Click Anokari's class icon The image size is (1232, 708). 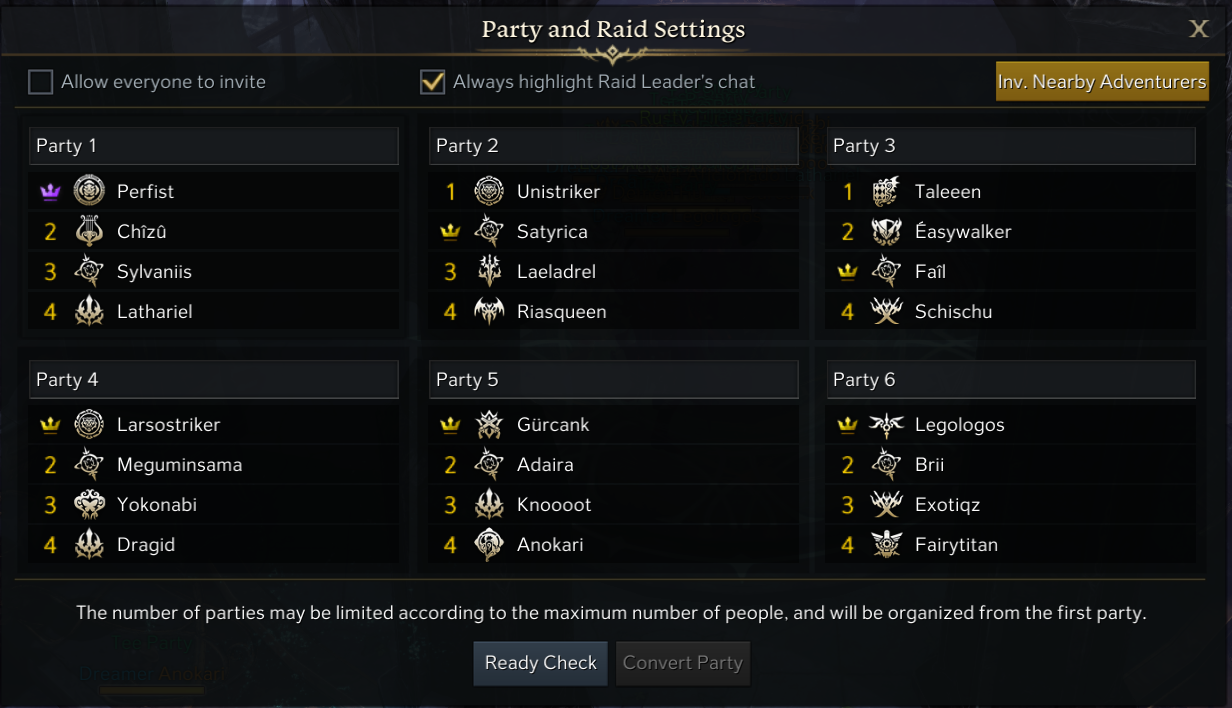pyautogui.click(x=489, y=544)
